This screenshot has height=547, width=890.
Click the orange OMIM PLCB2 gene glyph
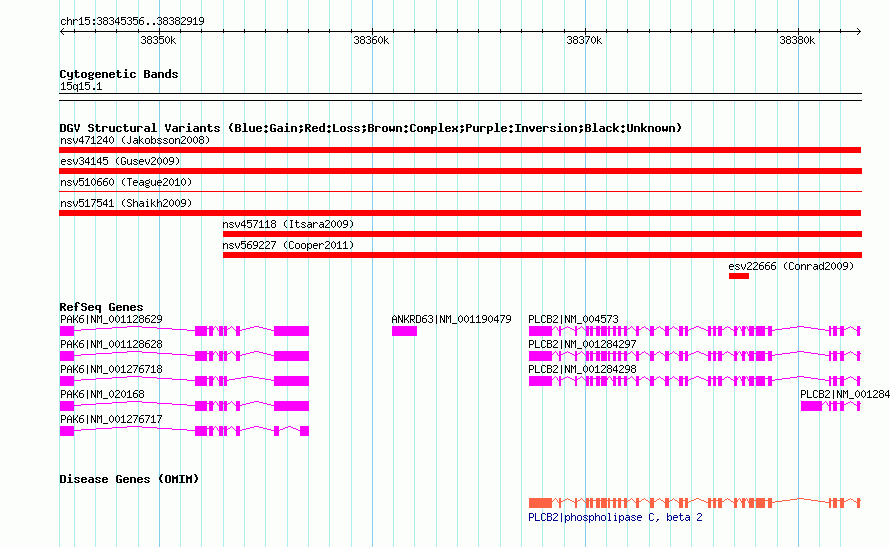pyautogui.click(x=695, y=503)
